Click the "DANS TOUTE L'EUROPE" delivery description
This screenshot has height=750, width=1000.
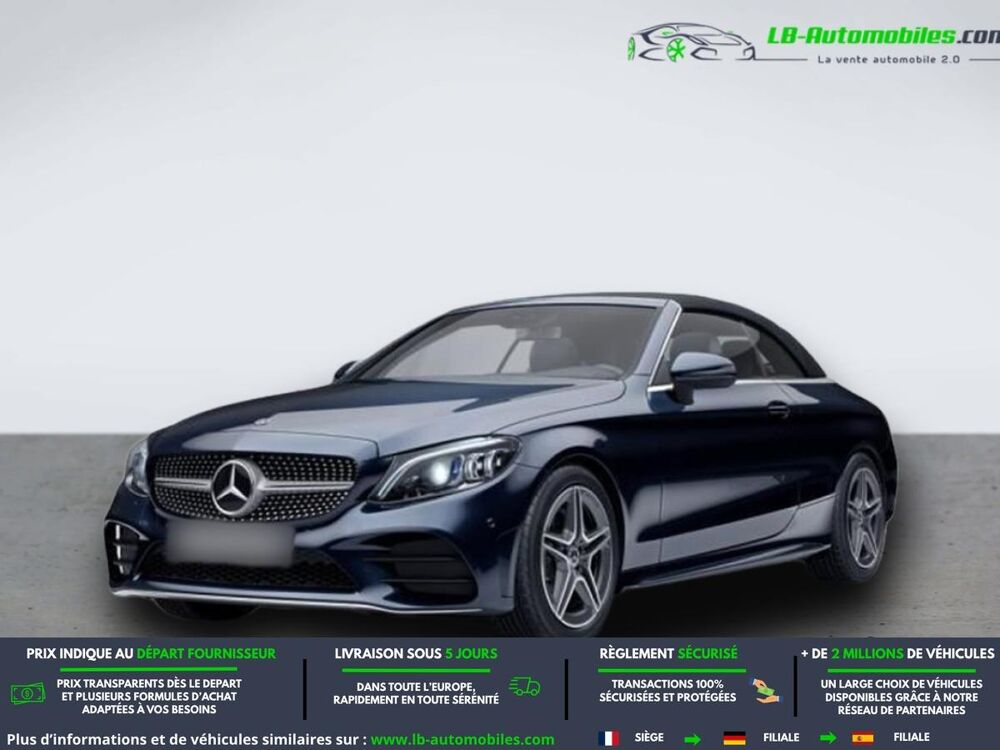[416, 693]
